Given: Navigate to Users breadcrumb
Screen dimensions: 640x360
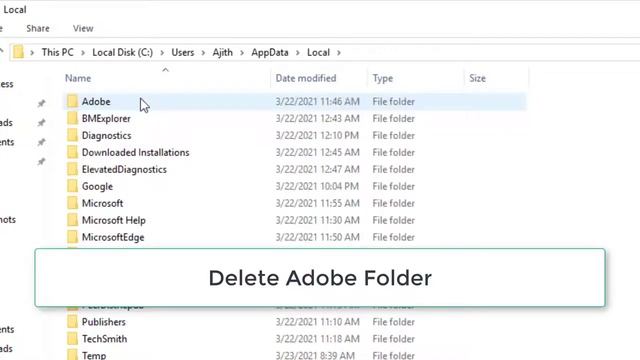Looking at the screenshot, I should coord(182,52).
